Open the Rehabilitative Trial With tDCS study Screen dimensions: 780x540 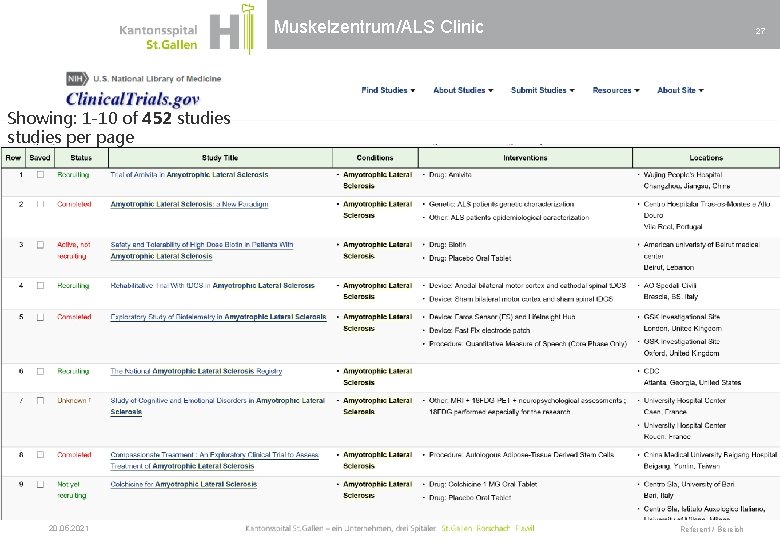pyautogui.click(x=212, y=285)
